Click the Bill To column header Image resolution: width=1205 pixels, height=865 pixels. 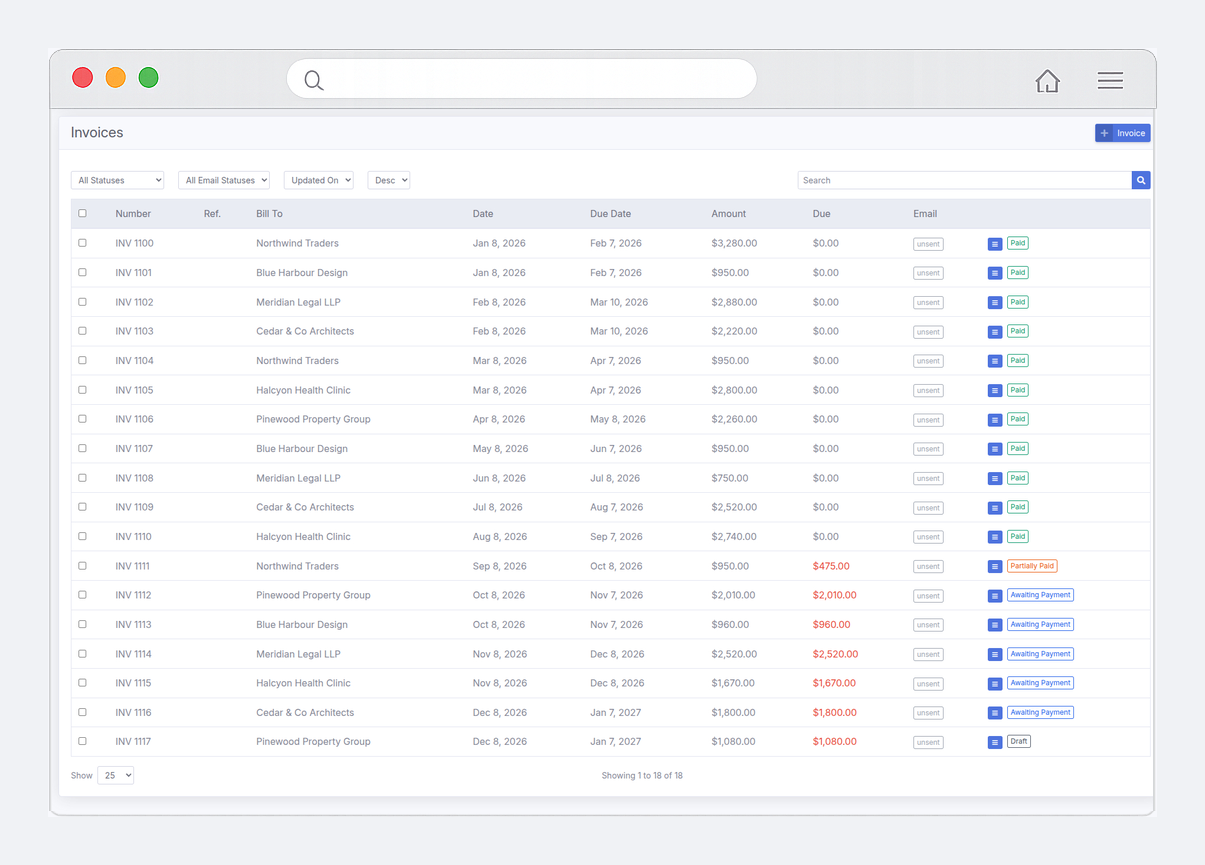[269, 214]
